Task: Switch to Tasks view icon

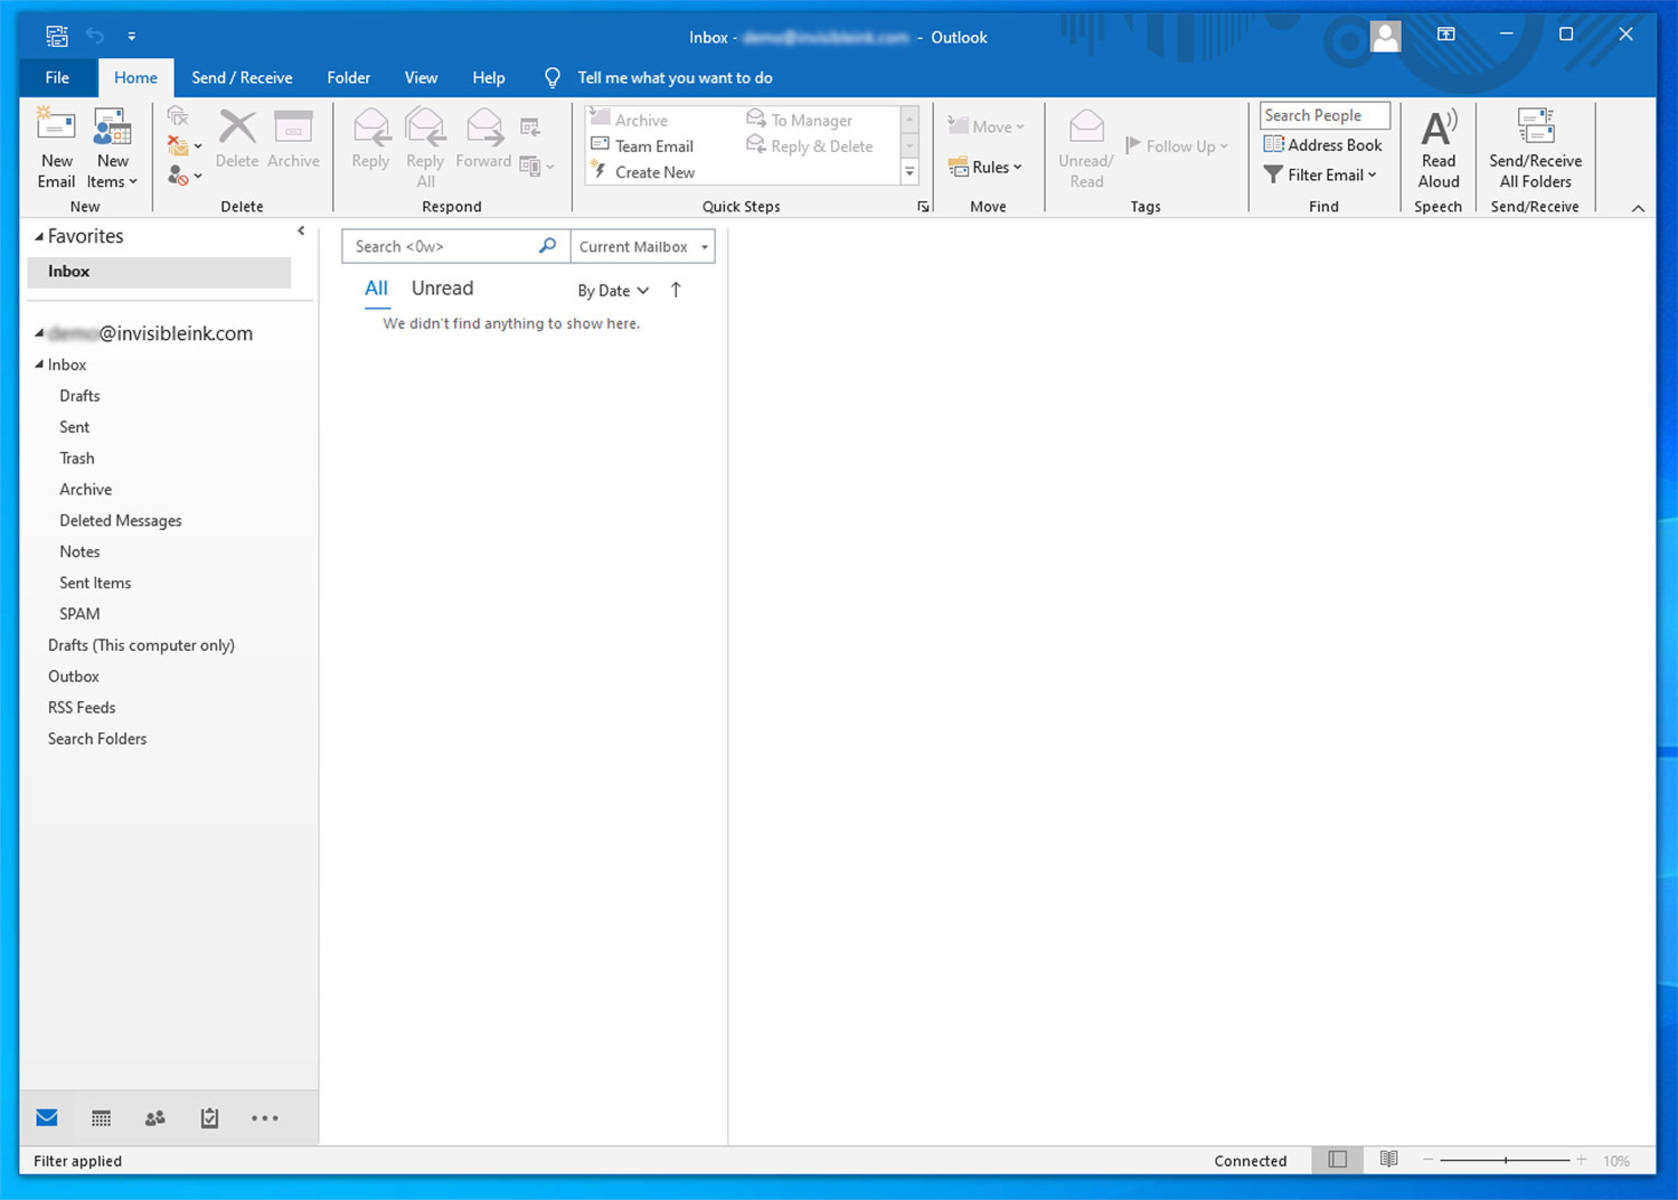Action: click(x=209, y=1118)
